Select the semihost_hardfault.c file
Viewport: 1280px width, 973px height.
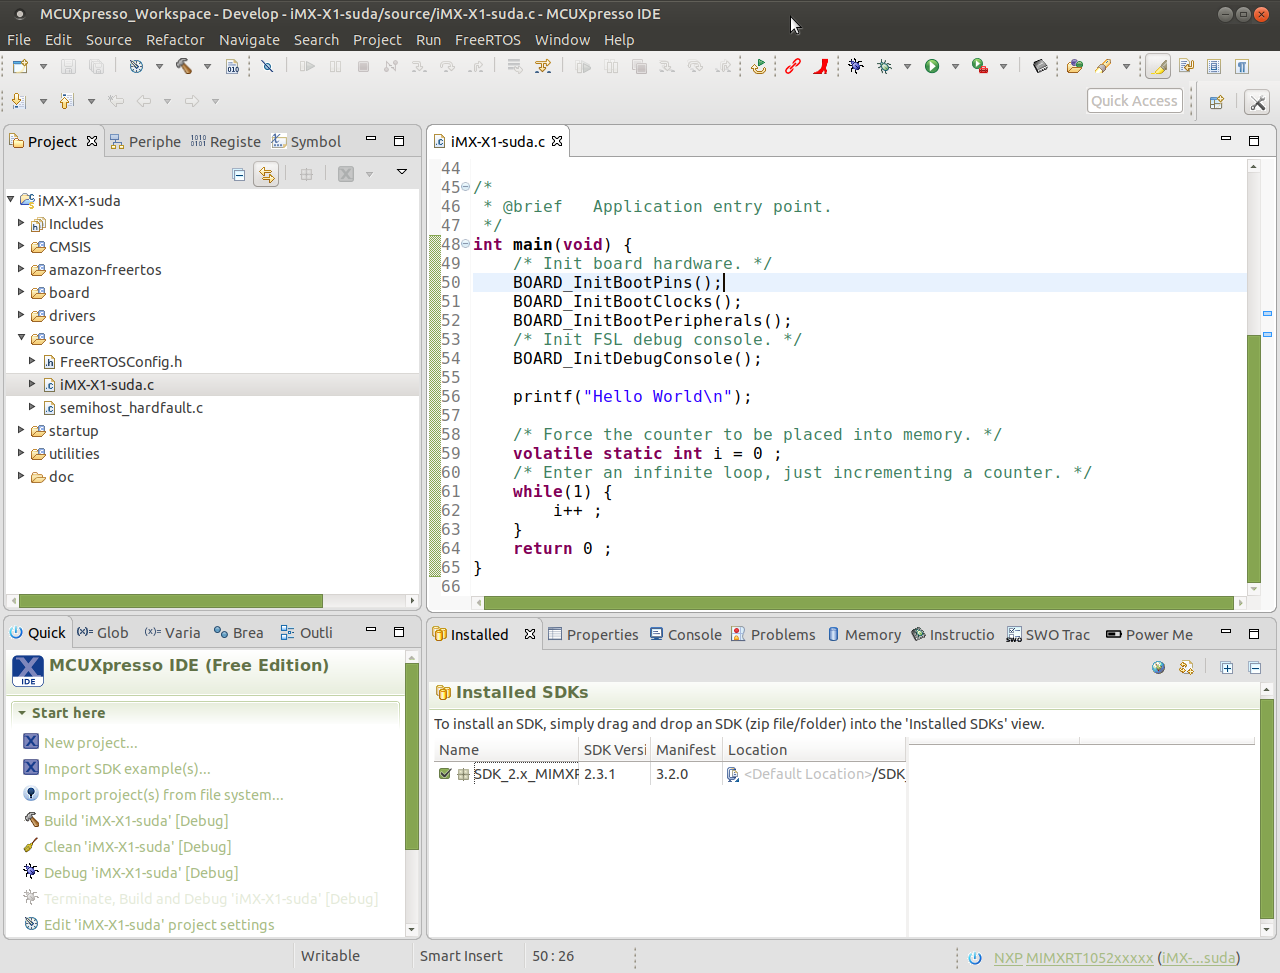coord(131,408)
